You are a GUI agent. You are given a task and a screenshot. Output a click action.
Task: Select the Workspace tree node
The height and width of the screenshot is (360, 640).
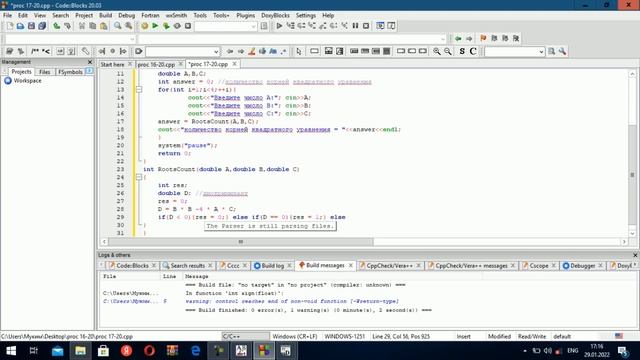pos(27,81)
